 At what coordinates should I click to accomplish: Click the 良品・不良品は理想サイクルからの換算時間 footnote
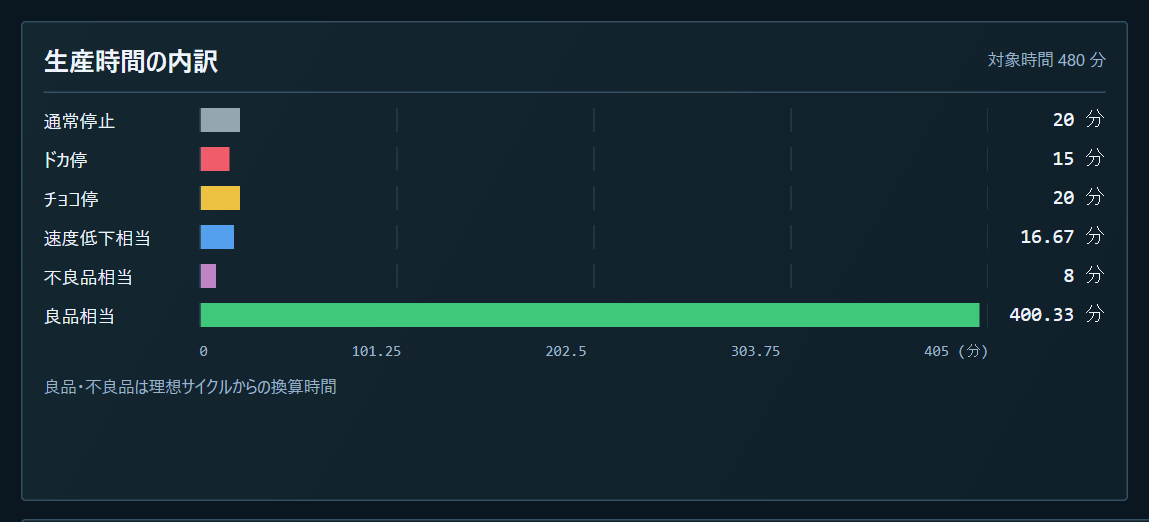click(191, 386)
